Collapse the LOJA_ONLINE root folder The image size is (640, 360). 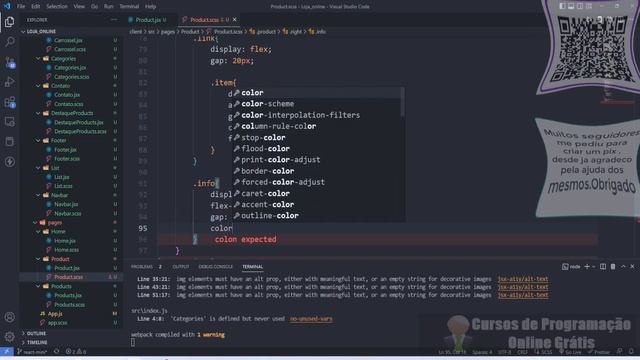point(41,31)
